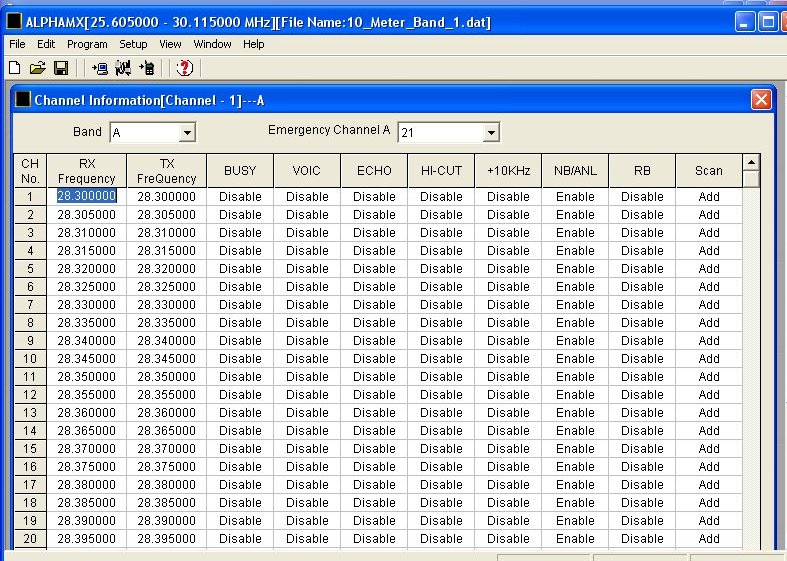The width and height of the screenshot is (787, 561).
Task: Close the Channel Information window
Action: 760,100
